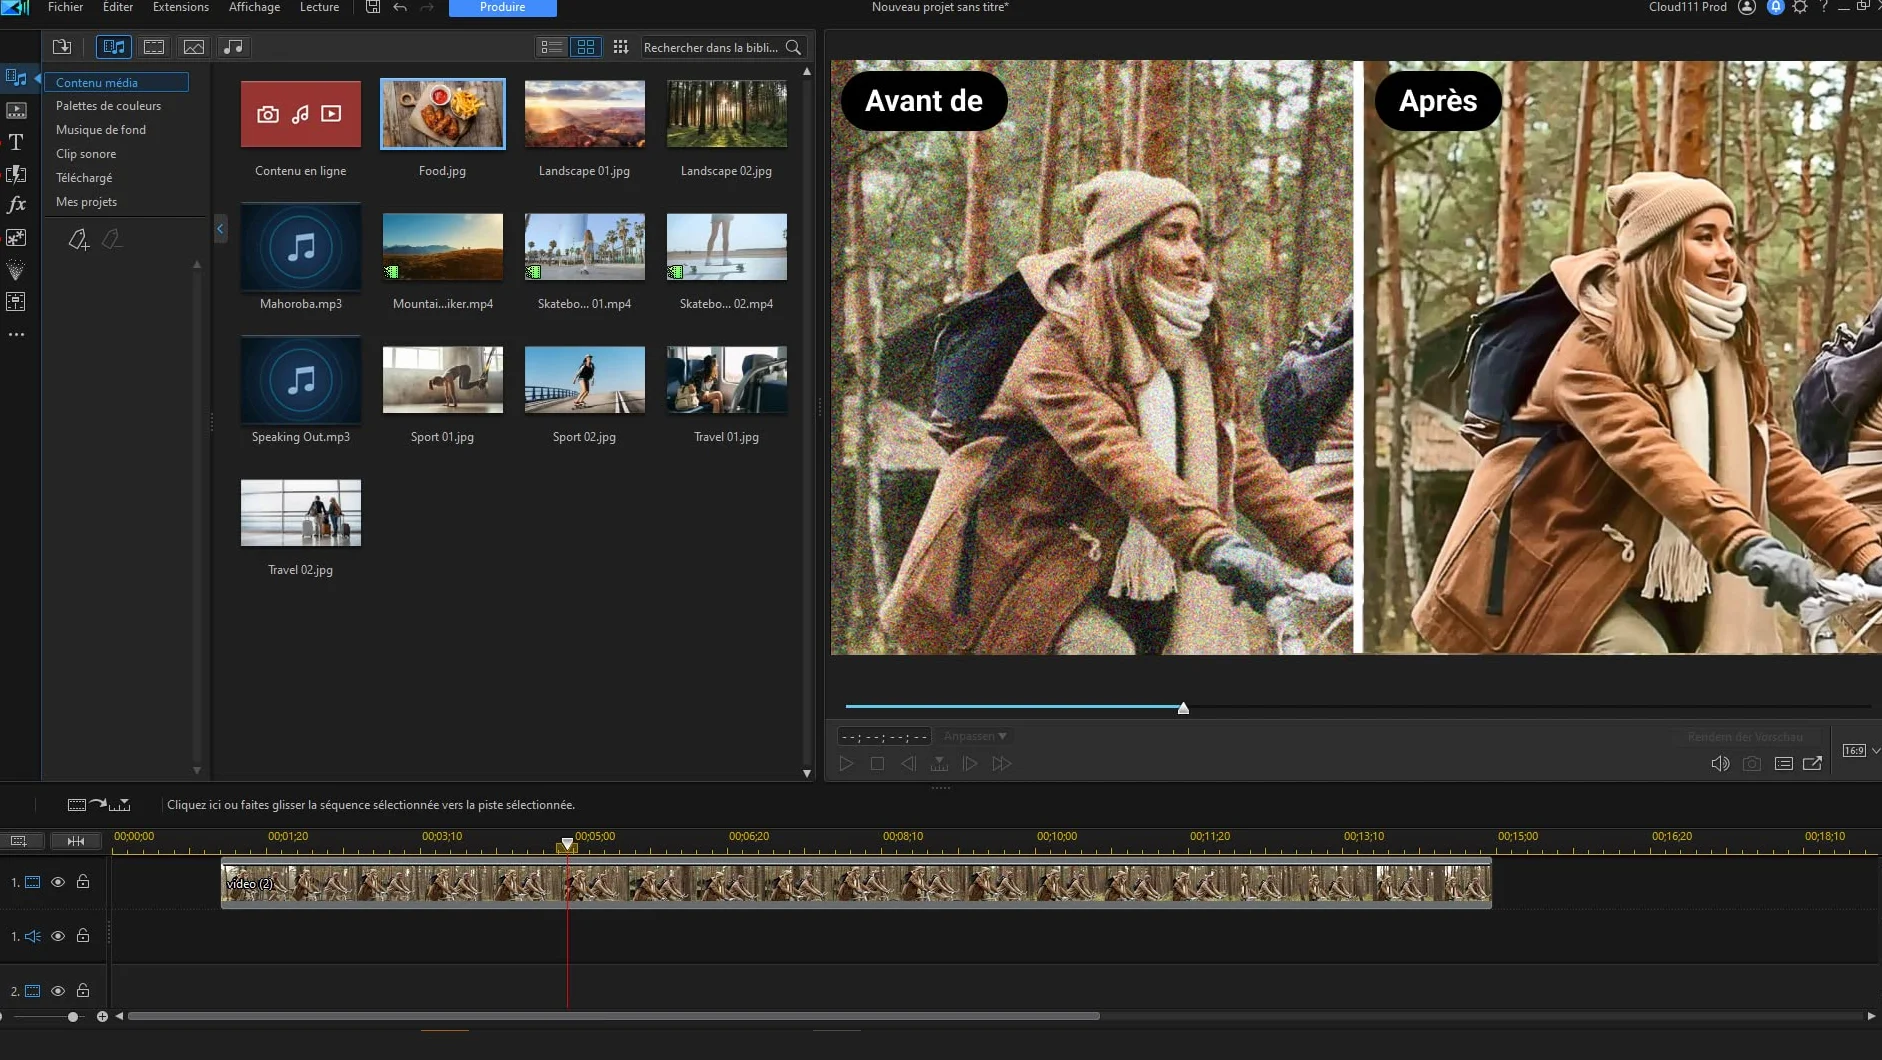Open the library menu grid dropdown
This screenshot has width=1882, height=1060.
point(621,47)
